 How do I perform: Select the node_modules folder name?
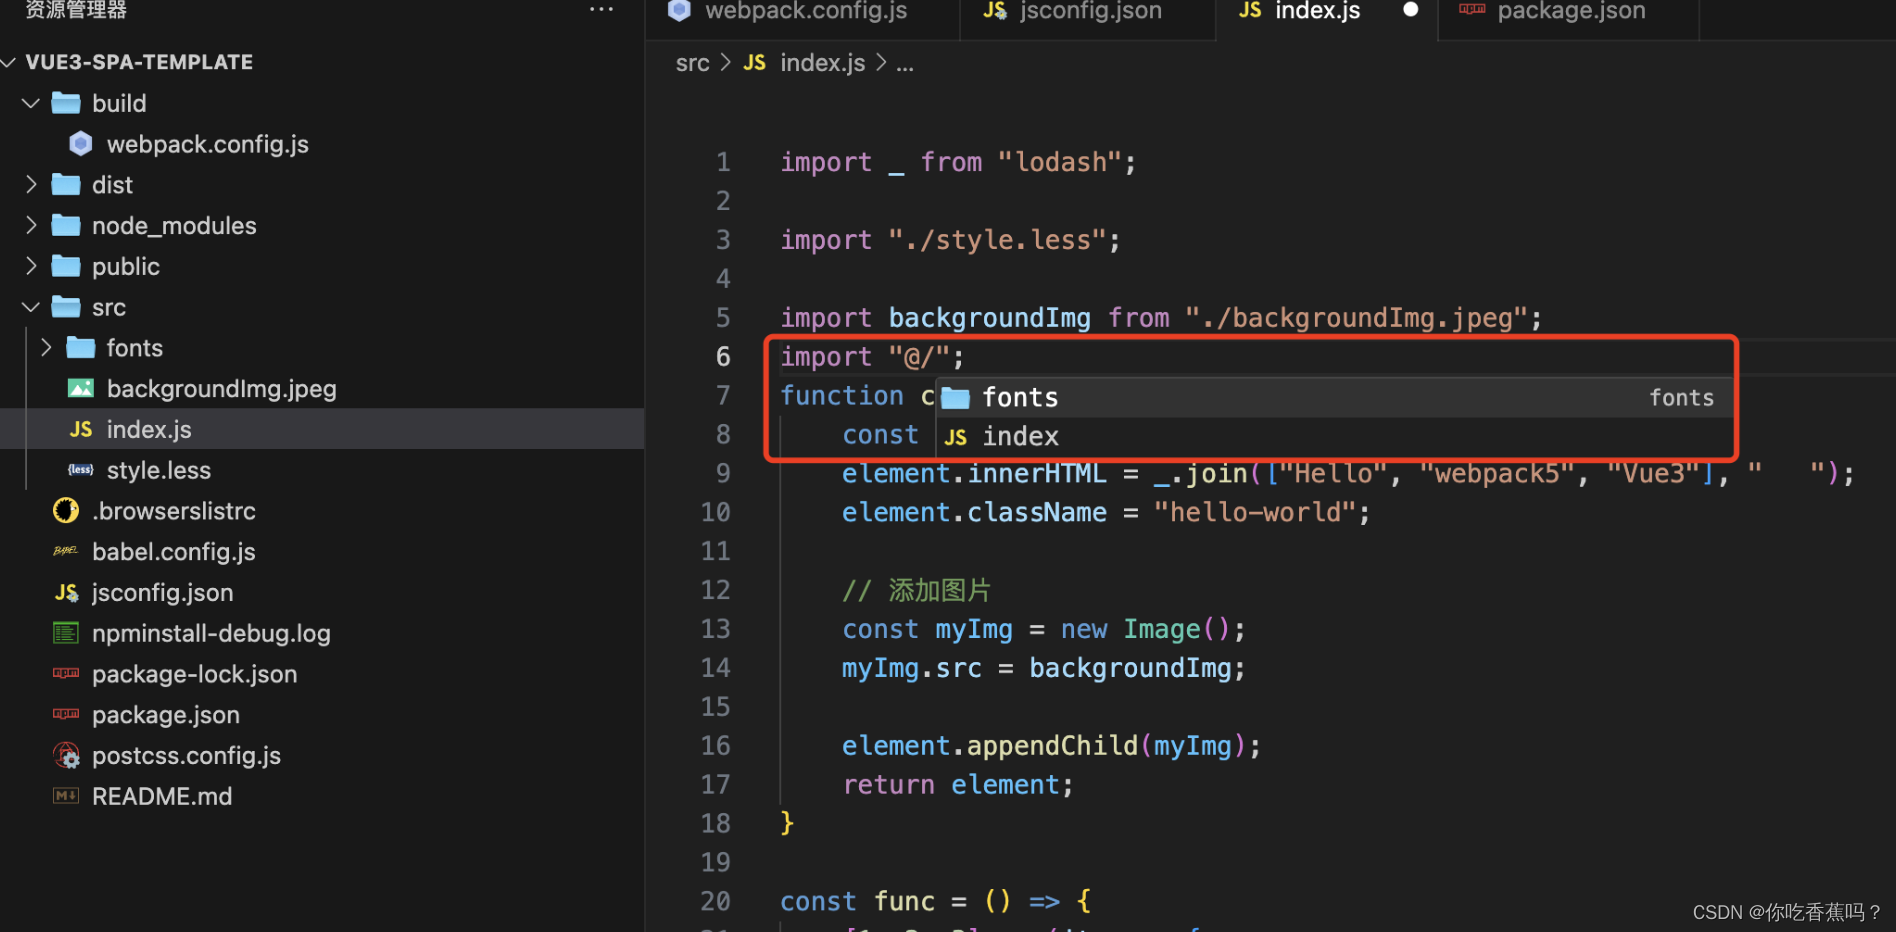coord(174,226)
